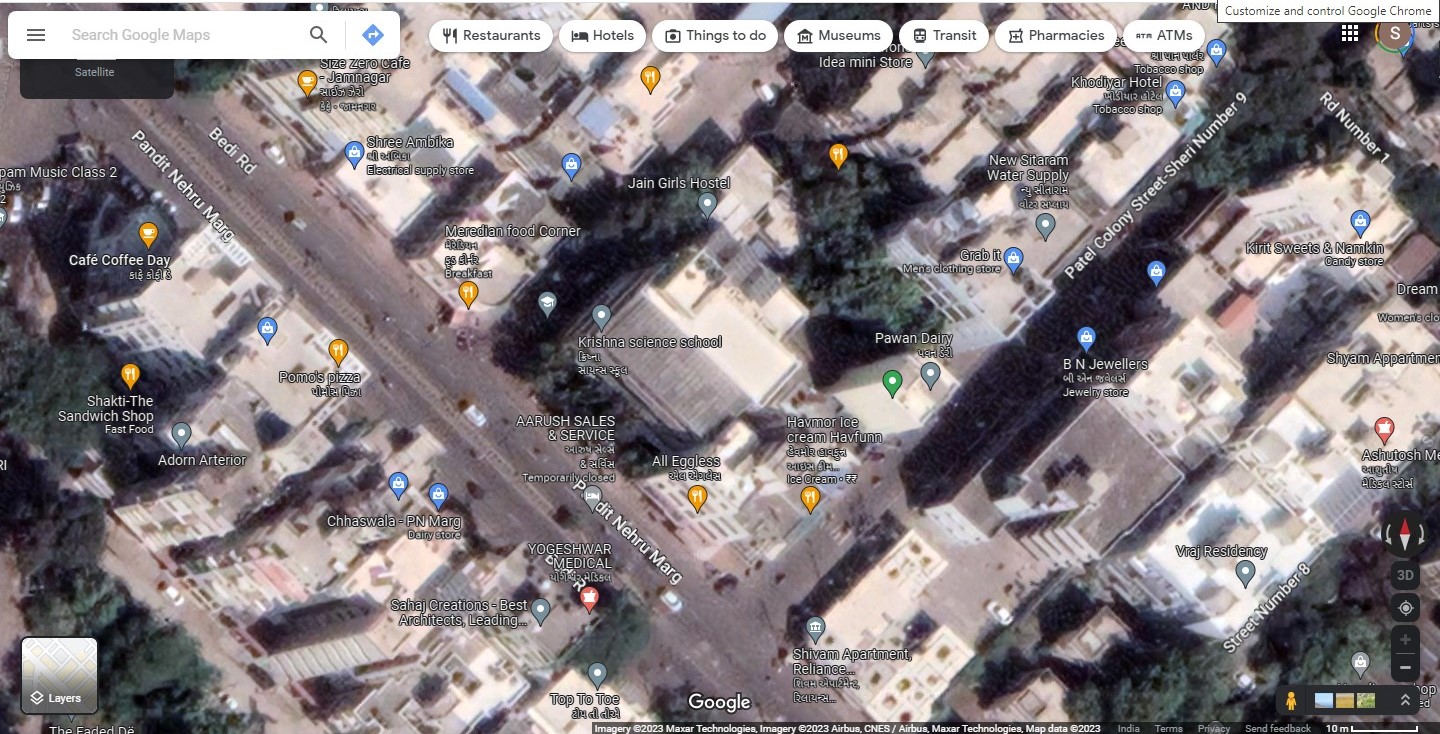The height and width of the screenshot is (734, 1440).
Task: Open Krishna science school pin
Action: [601, 318]
